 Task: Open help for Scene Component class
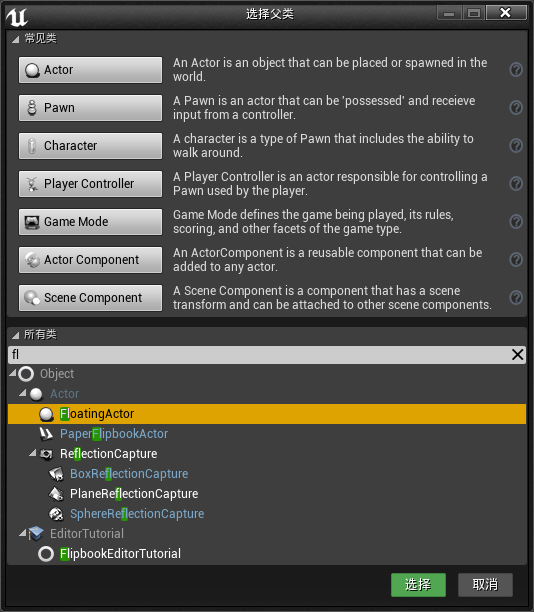516,297
